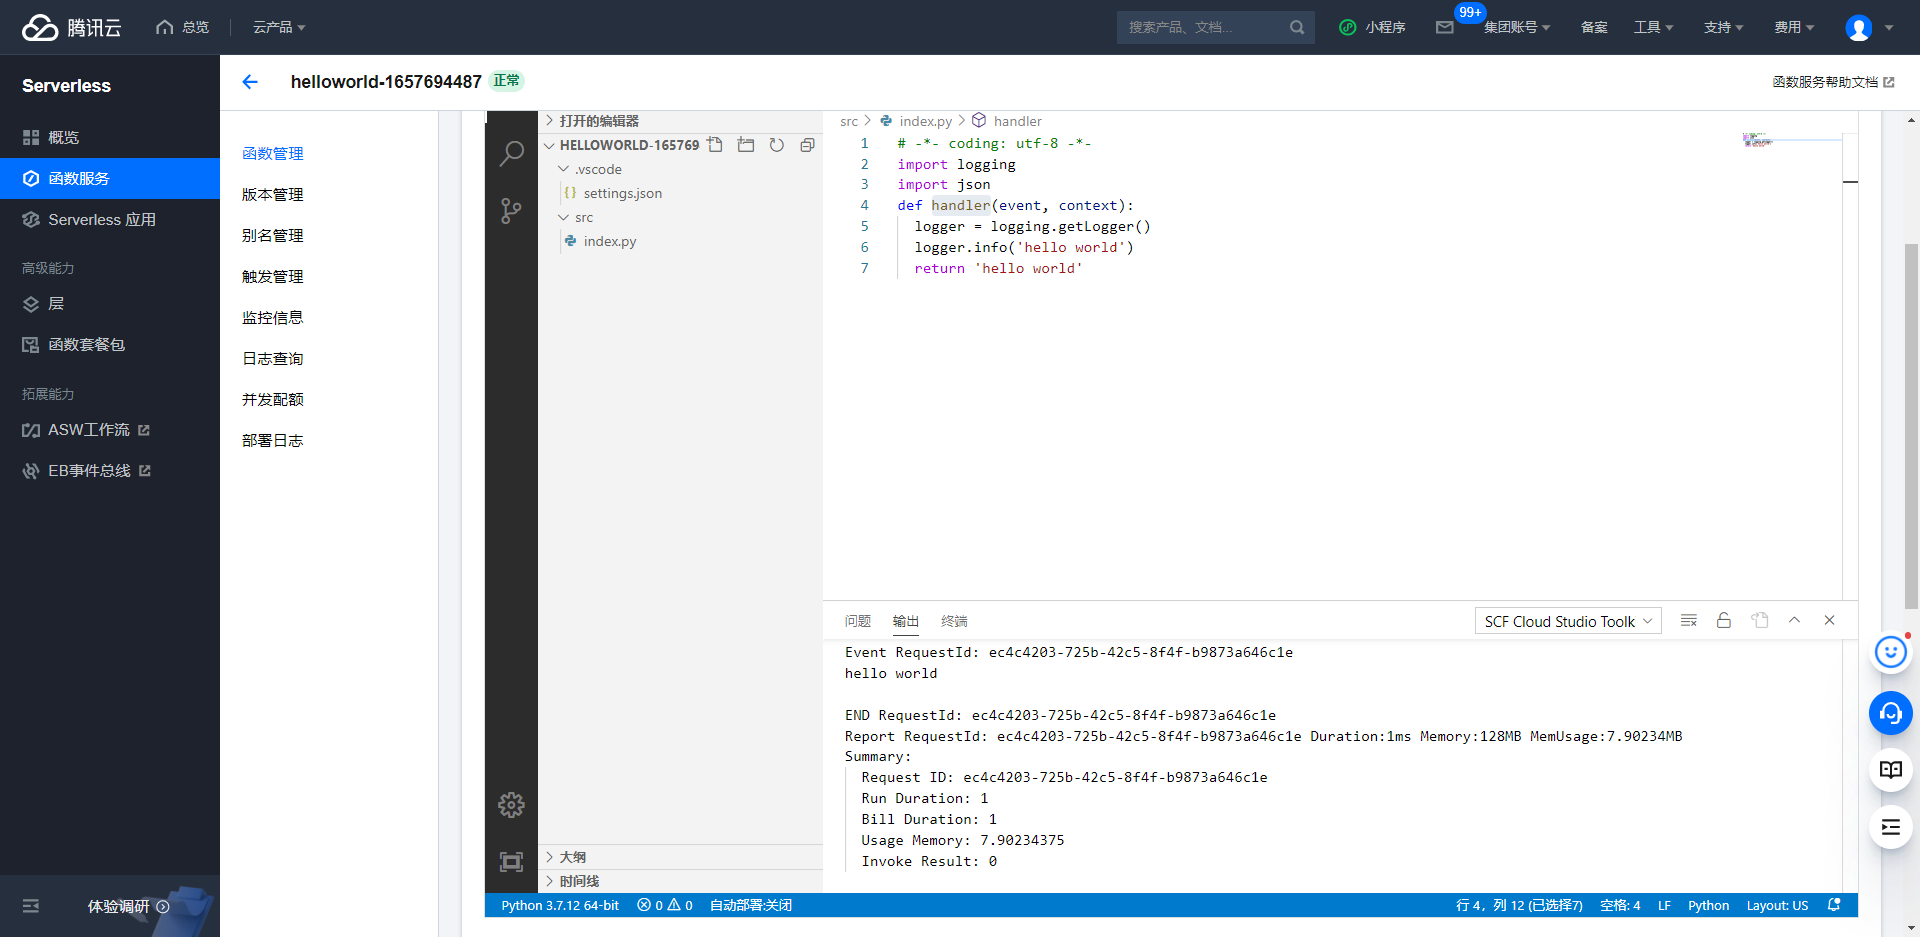Switch to the 问题 problems tab
Image resolution: width=1920 pixels, height=937 pixels.
pos(858,621)
